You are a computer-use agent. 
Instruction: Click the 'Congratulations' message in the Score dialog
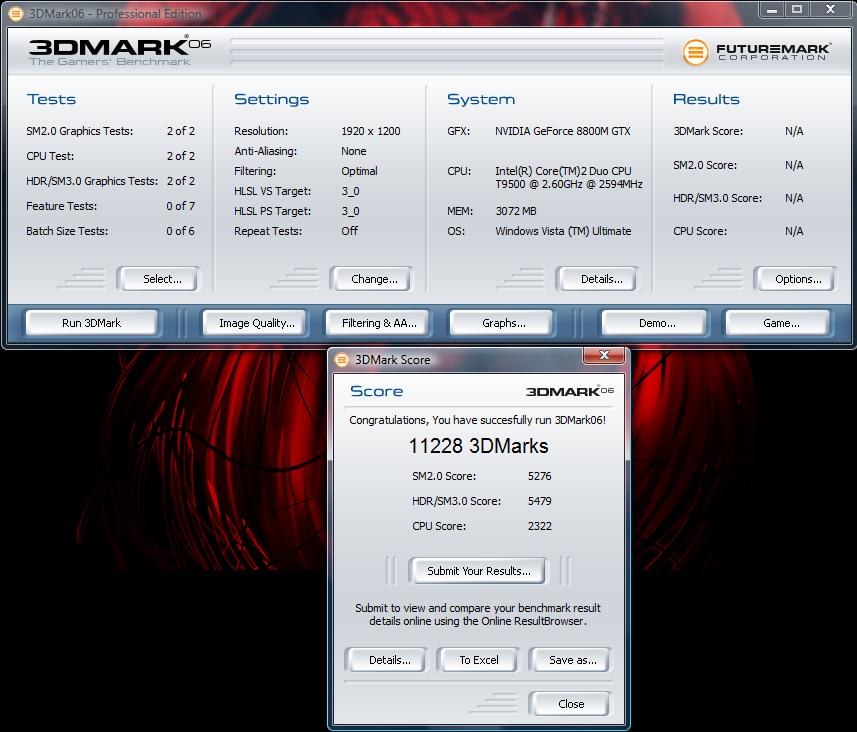(x=477, y=420)
